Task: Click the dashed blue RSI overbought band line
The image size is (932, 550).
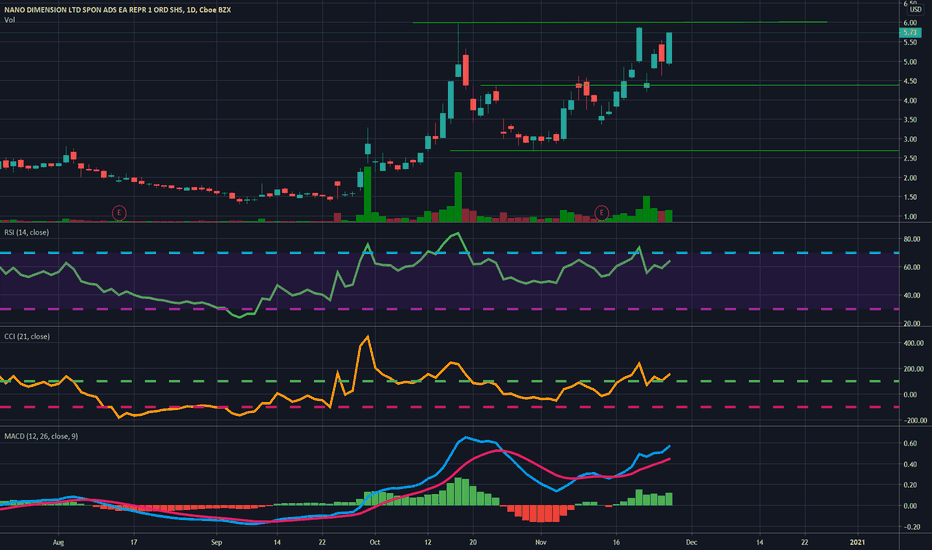Action: coord(449,253)
